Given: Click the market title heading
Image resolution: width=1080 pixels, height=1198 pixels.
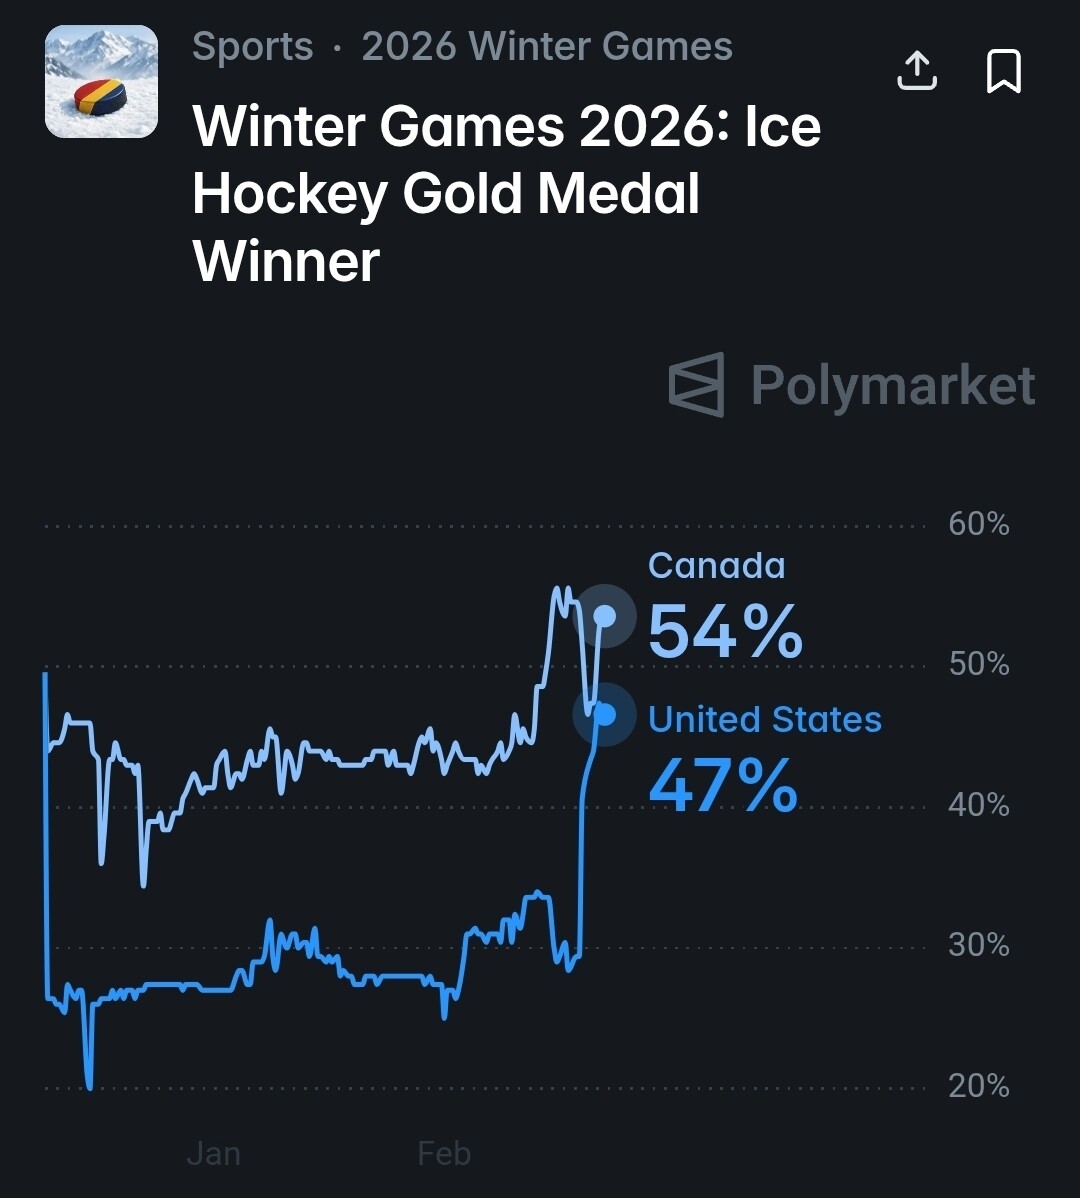Looking at the screenshot, I should click(506, 194).
